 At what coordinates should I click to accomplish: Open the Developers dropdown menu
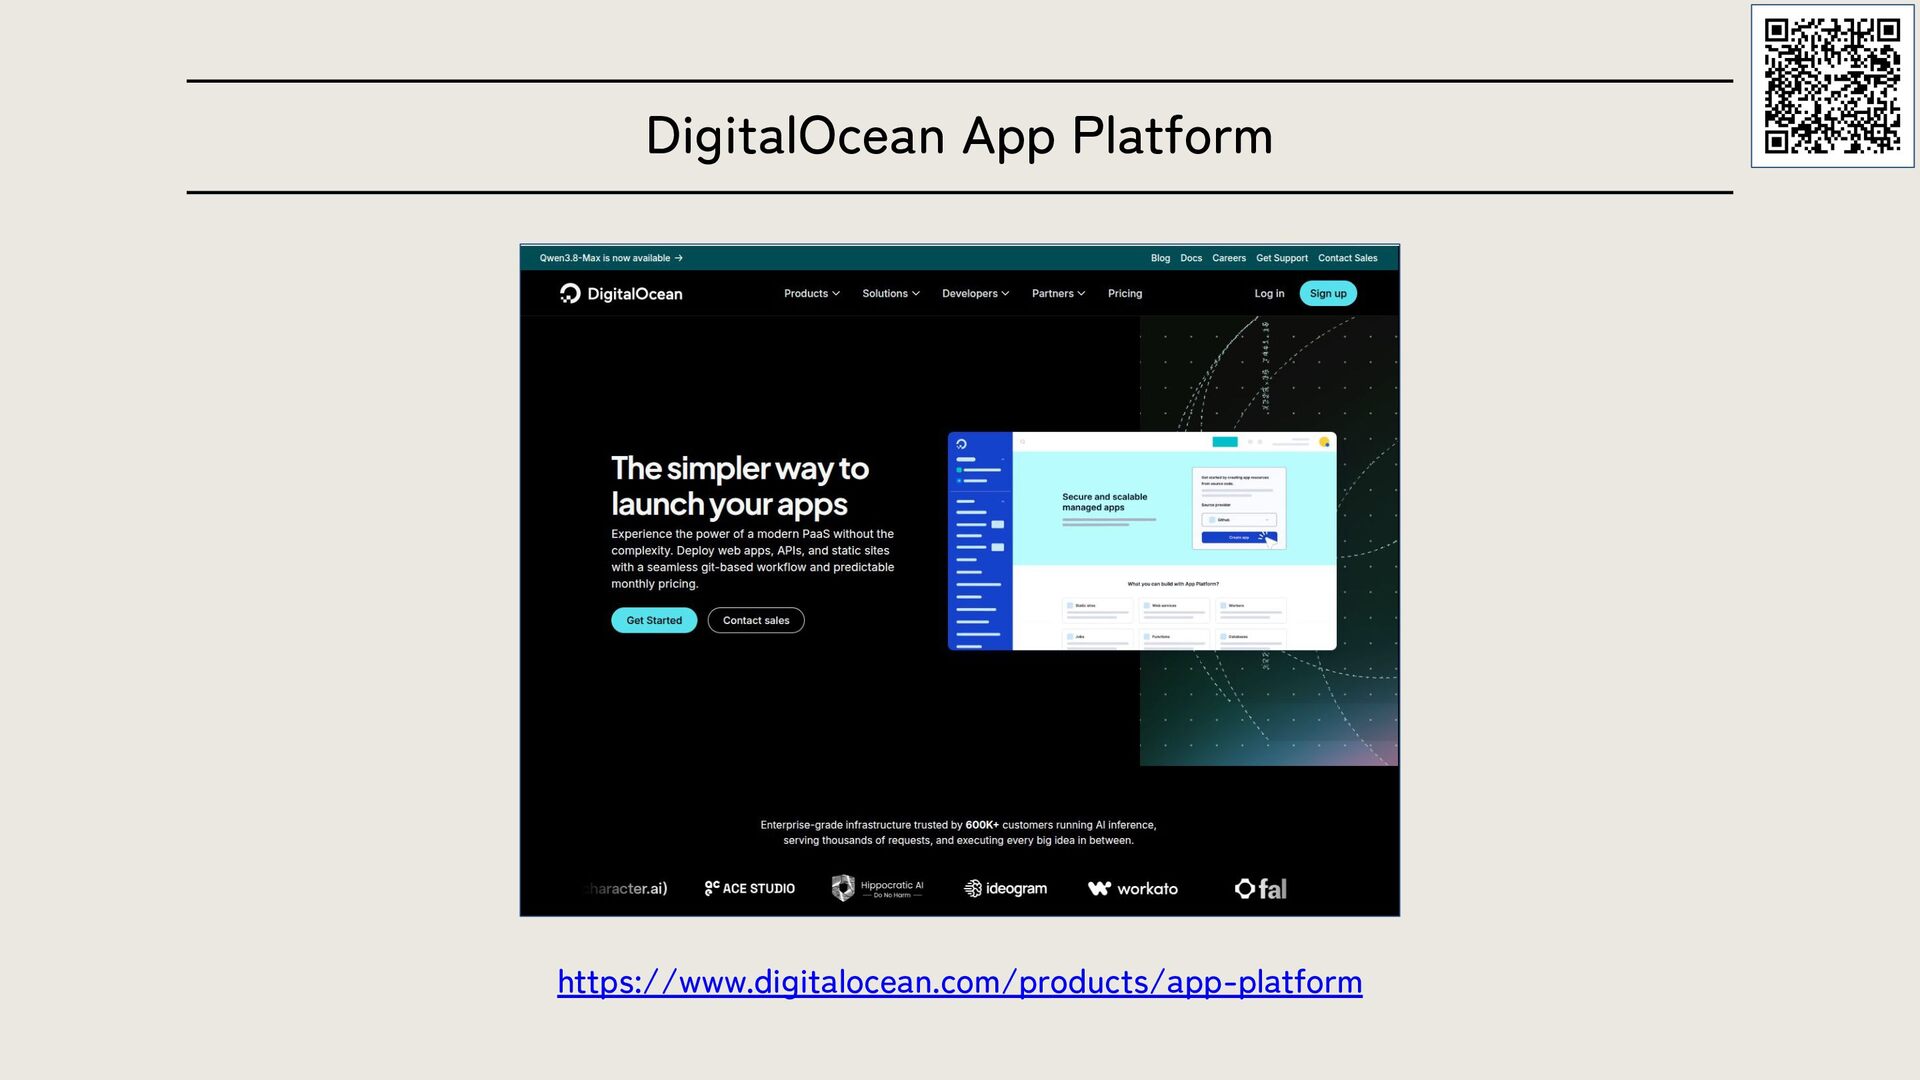976,293
